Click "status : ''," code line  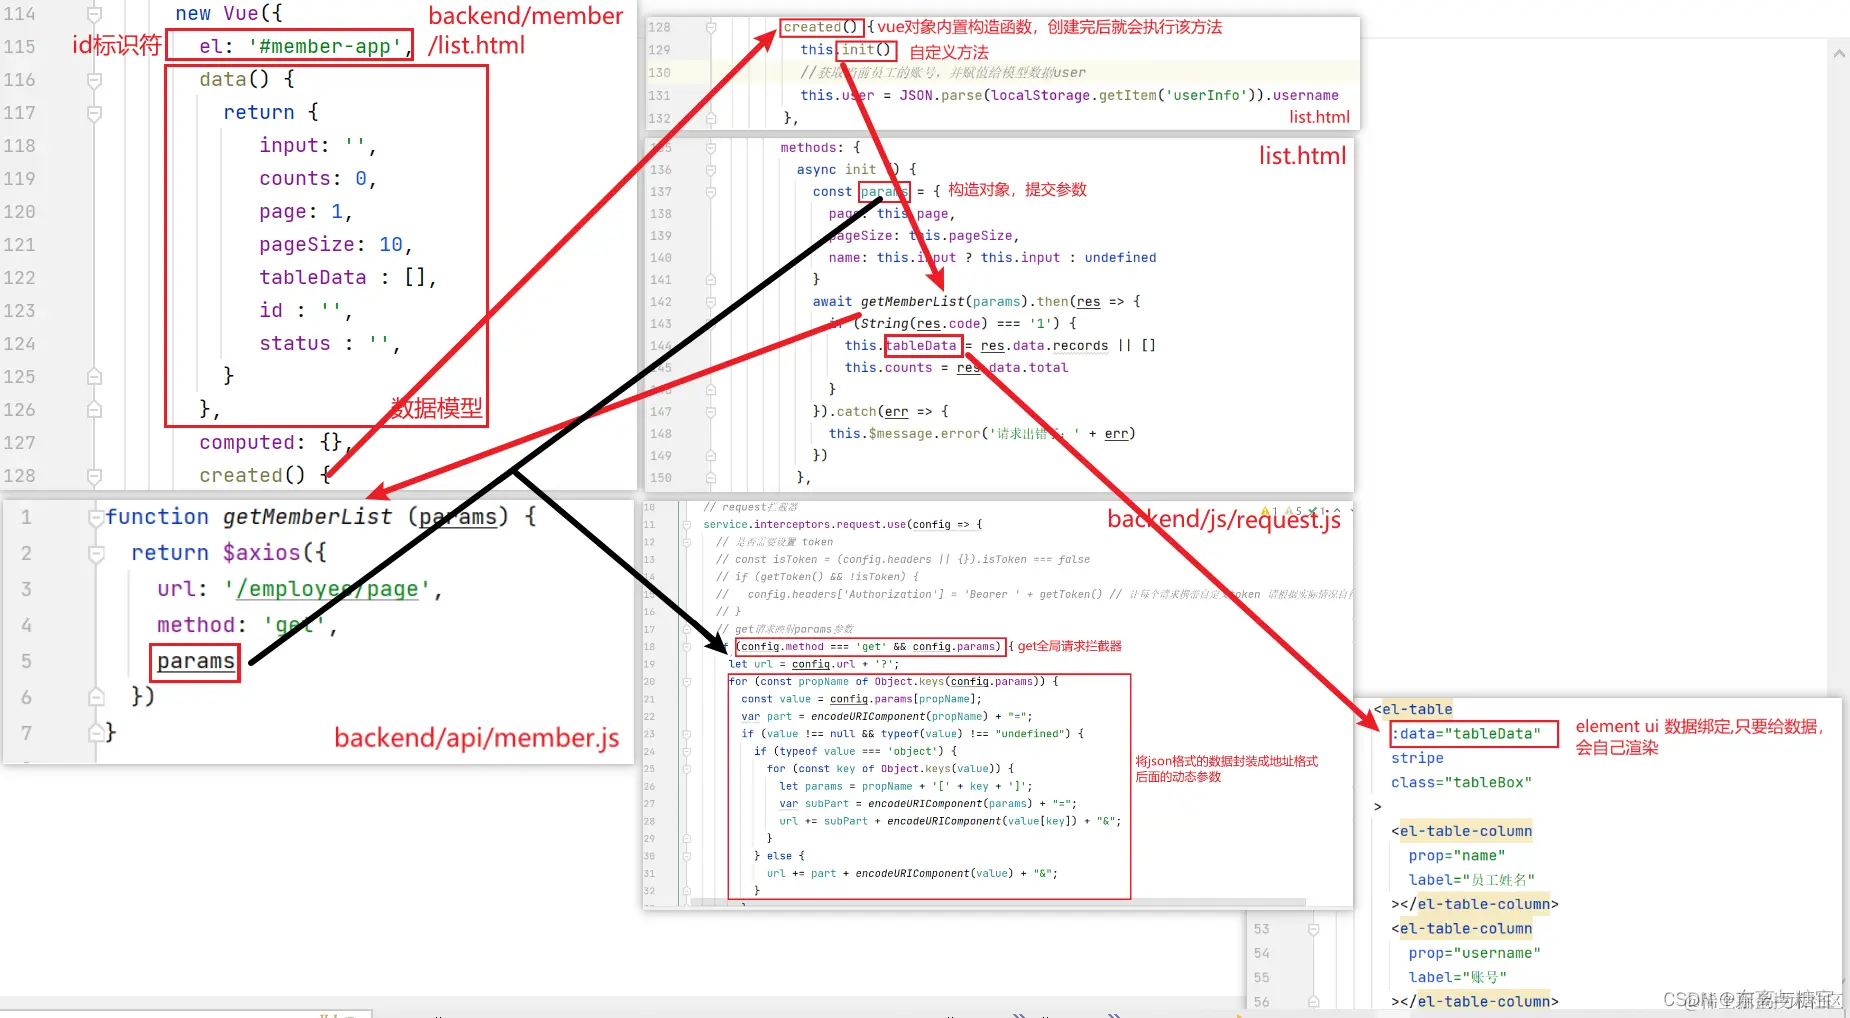pyautogui.click(x=329, y=344)
